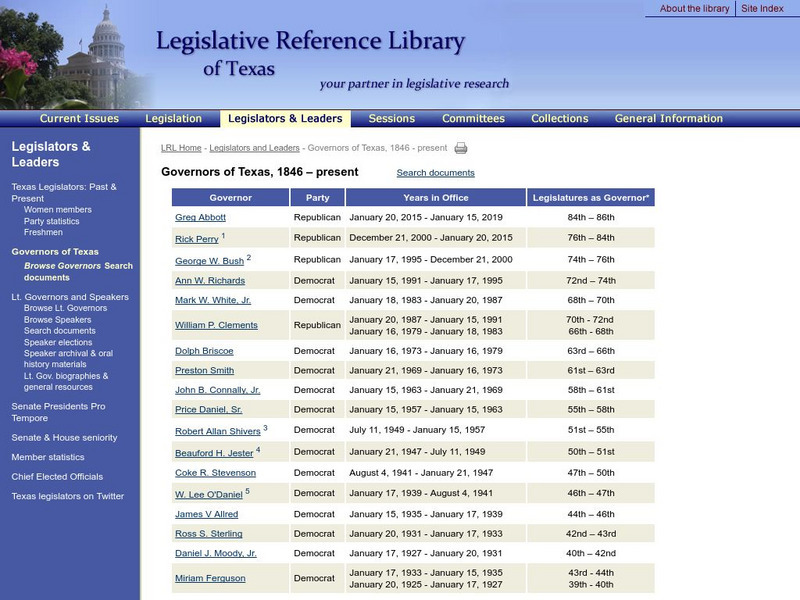Open Speaker archival & oral history materials
800x600 pixels.
pyautogui.click(x=68, y=359)
